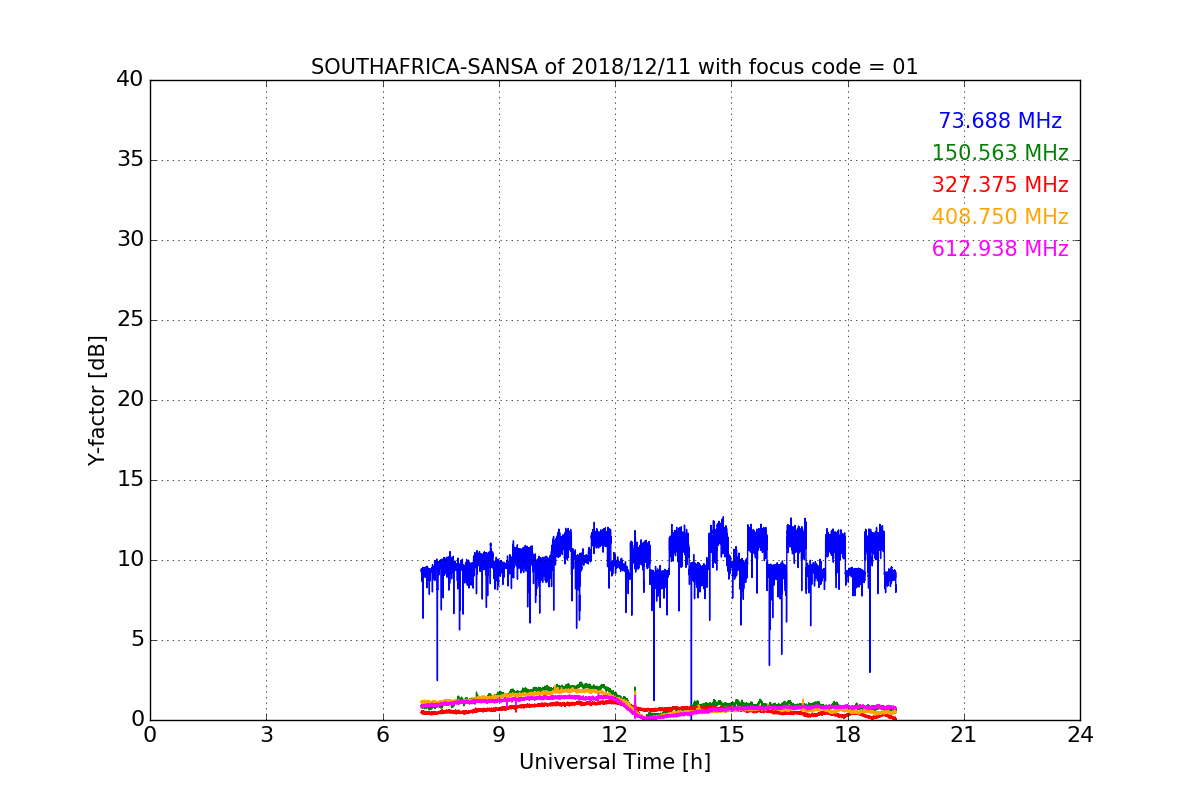Select the 327.375 MHz legend label
1200x800 pixels.
(1000, 185)
